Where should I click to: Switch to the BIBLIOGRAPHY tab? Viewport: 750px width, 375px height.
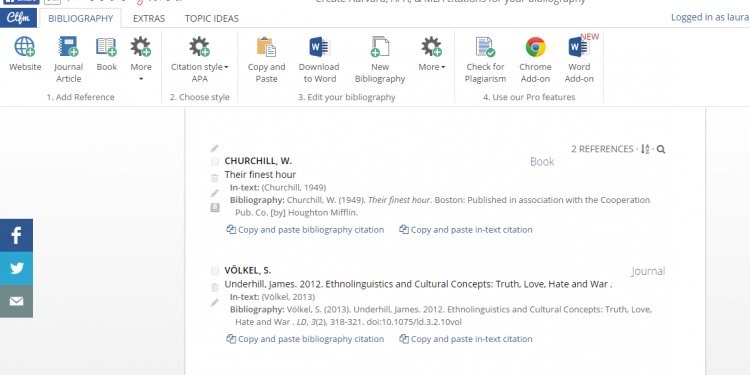point(80,18)
